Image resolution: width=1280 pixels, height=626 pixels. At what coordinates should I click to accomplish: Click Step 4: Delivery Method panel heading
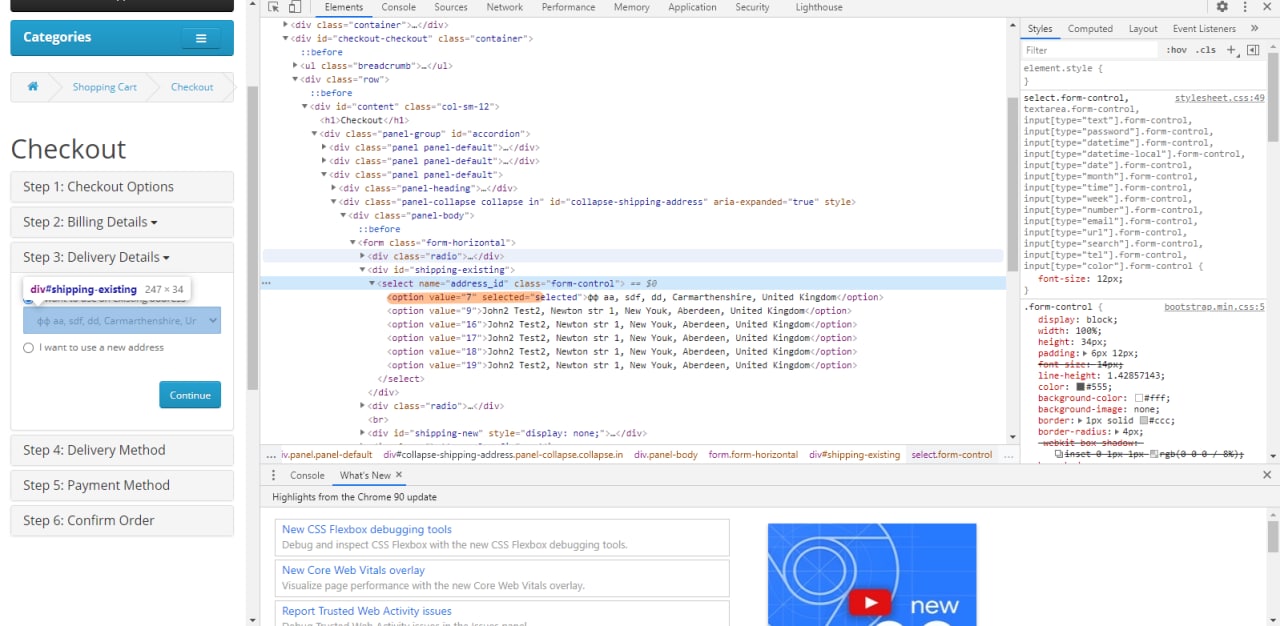tap(122, 450)
